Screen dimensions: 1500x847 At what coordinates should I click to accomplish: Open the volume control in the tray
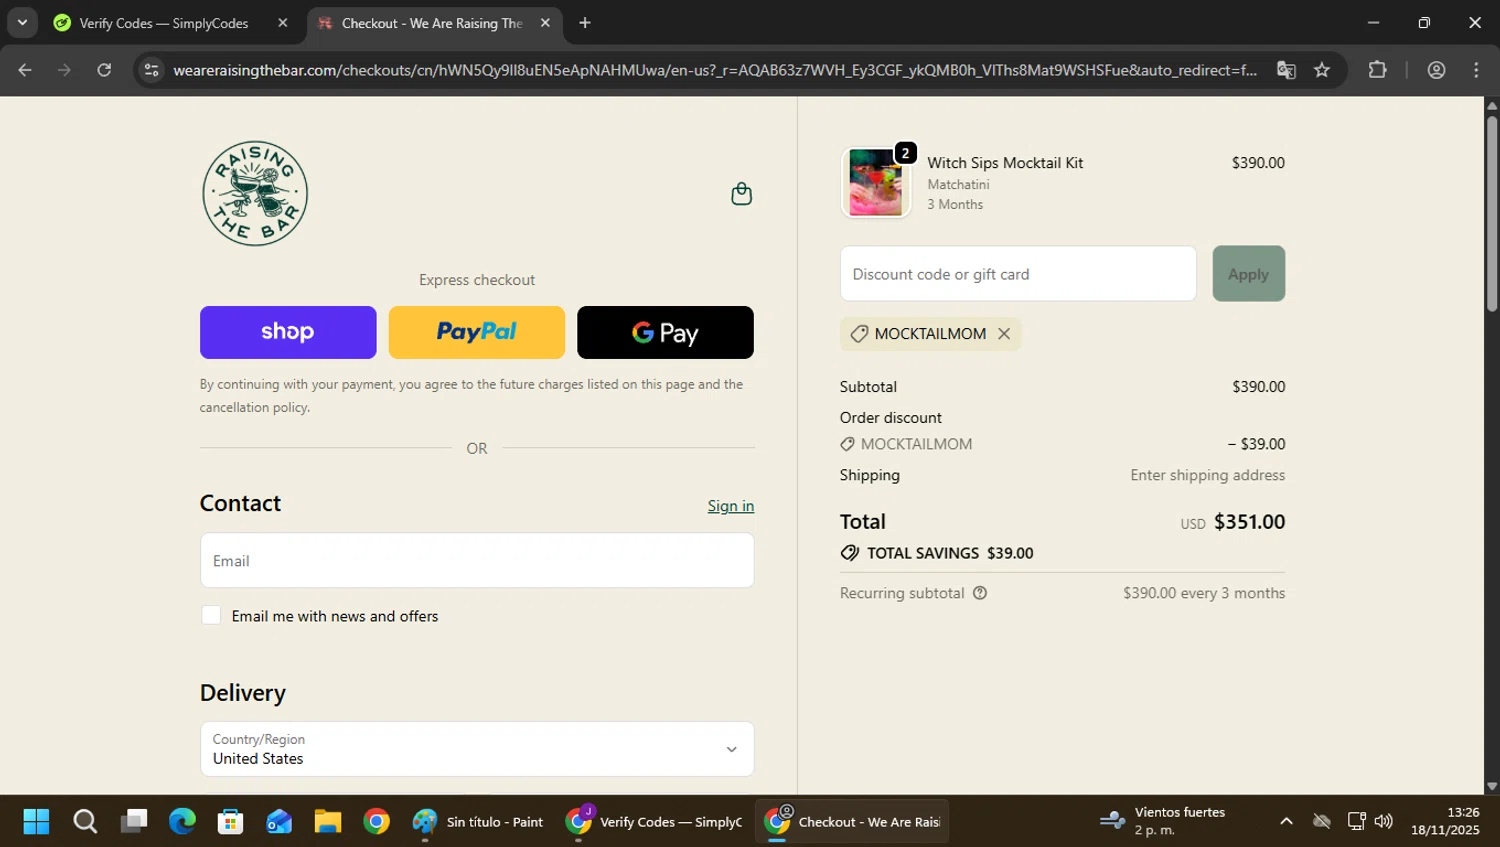[x=1384, y=822]
